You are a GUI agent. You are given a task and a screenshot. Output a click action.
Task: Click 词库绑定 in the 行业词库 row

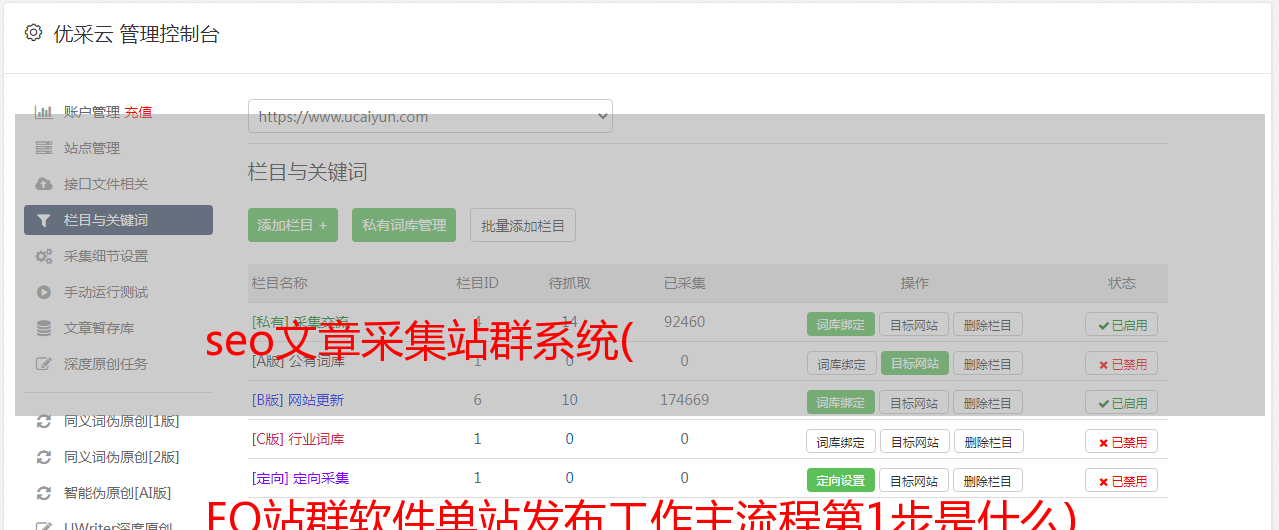(841, 441)
